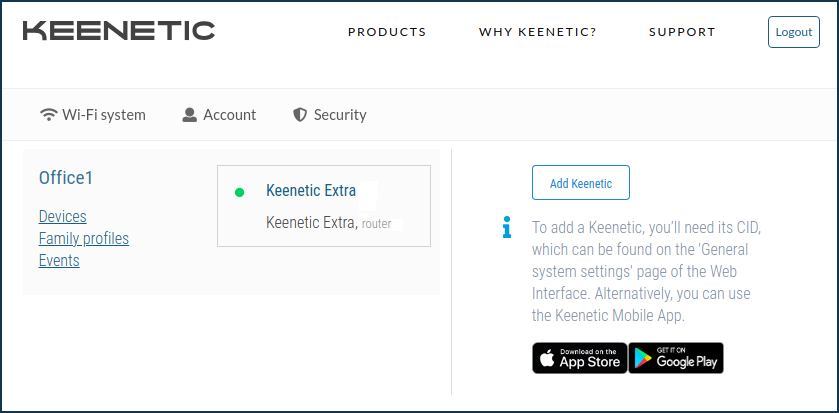The width and height of the screenshot is (839, 413).
Task: Open the Google Play download badge
Action: tap(676, 358)
